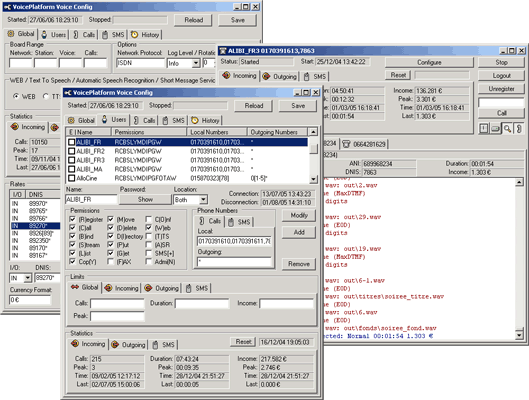Switch to Calls tab in back Voice Config window
This screenshot has height=400, width=529.
click(84, 34)
